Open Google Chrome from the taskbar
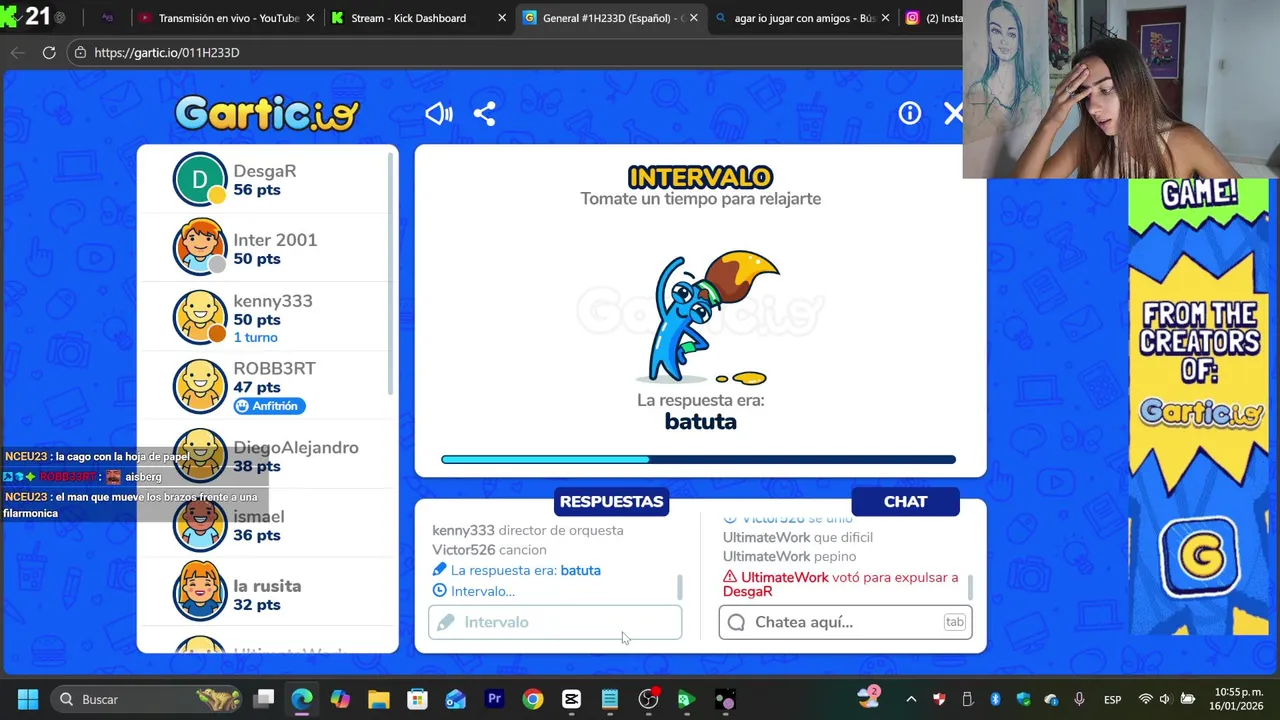The height and width of the screenshot is (720, 1280). 533,699
